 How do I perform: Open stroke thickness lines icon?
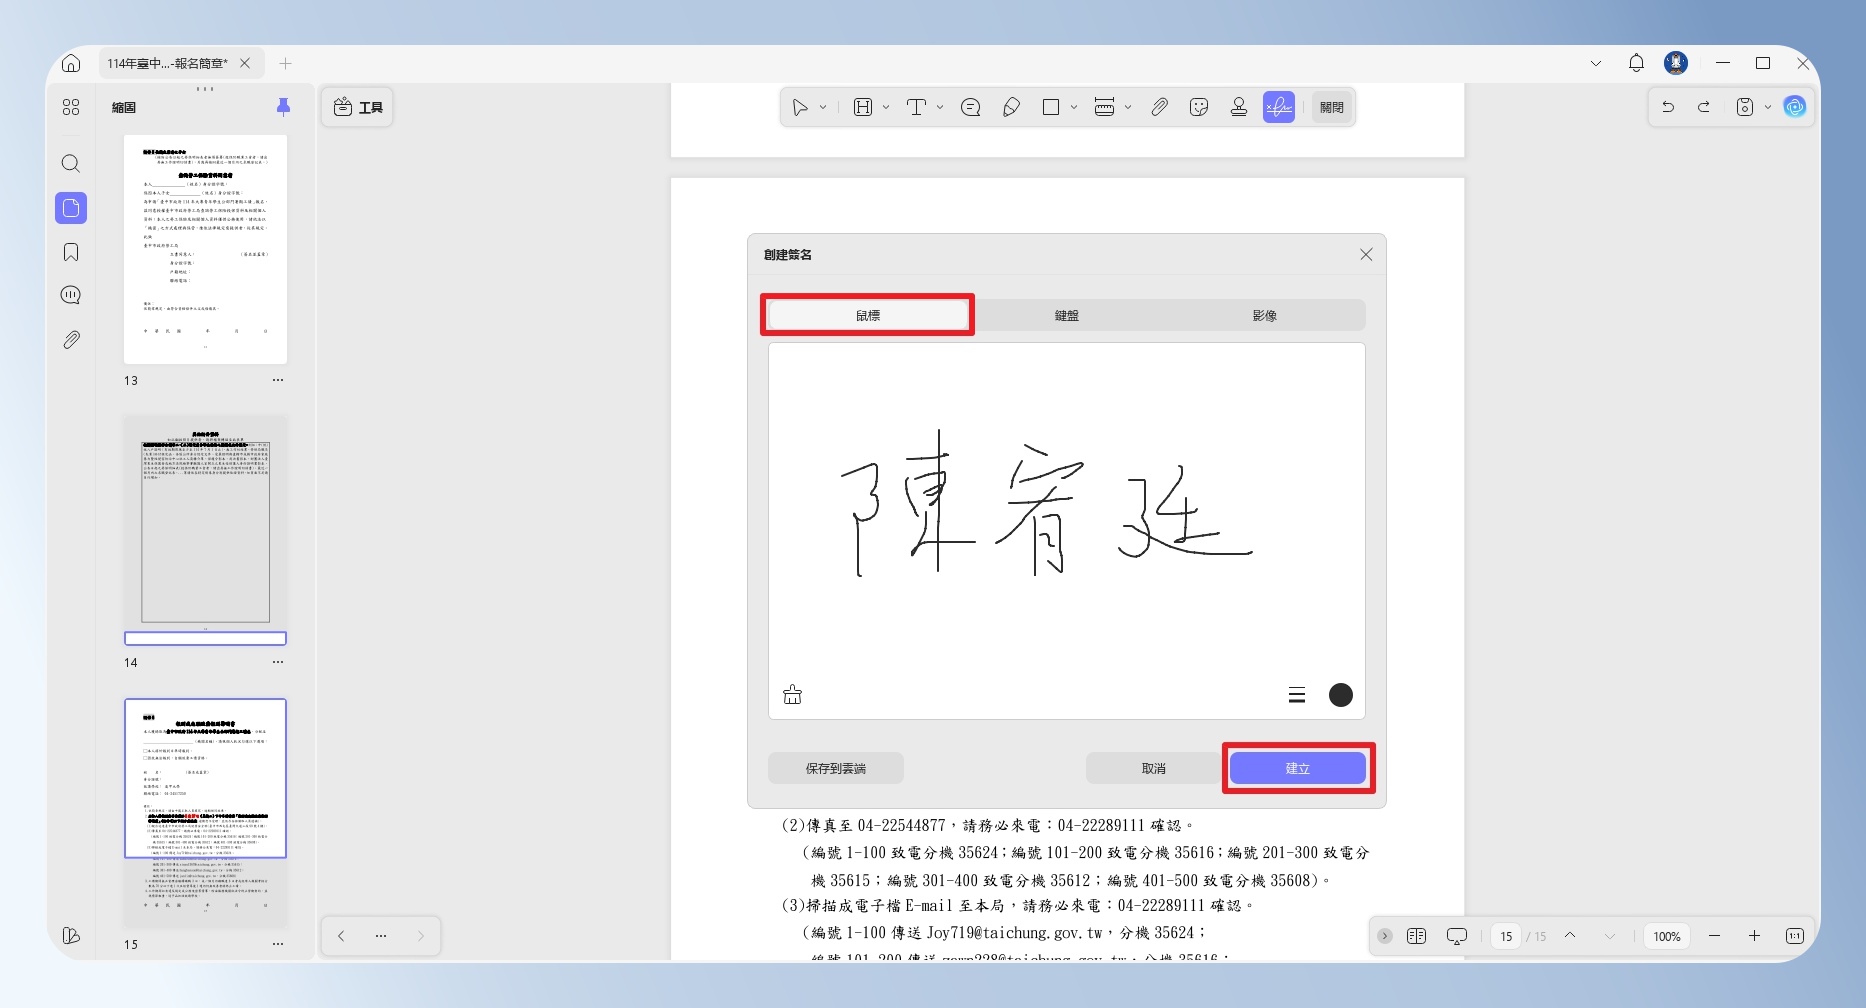[1297, 695]
